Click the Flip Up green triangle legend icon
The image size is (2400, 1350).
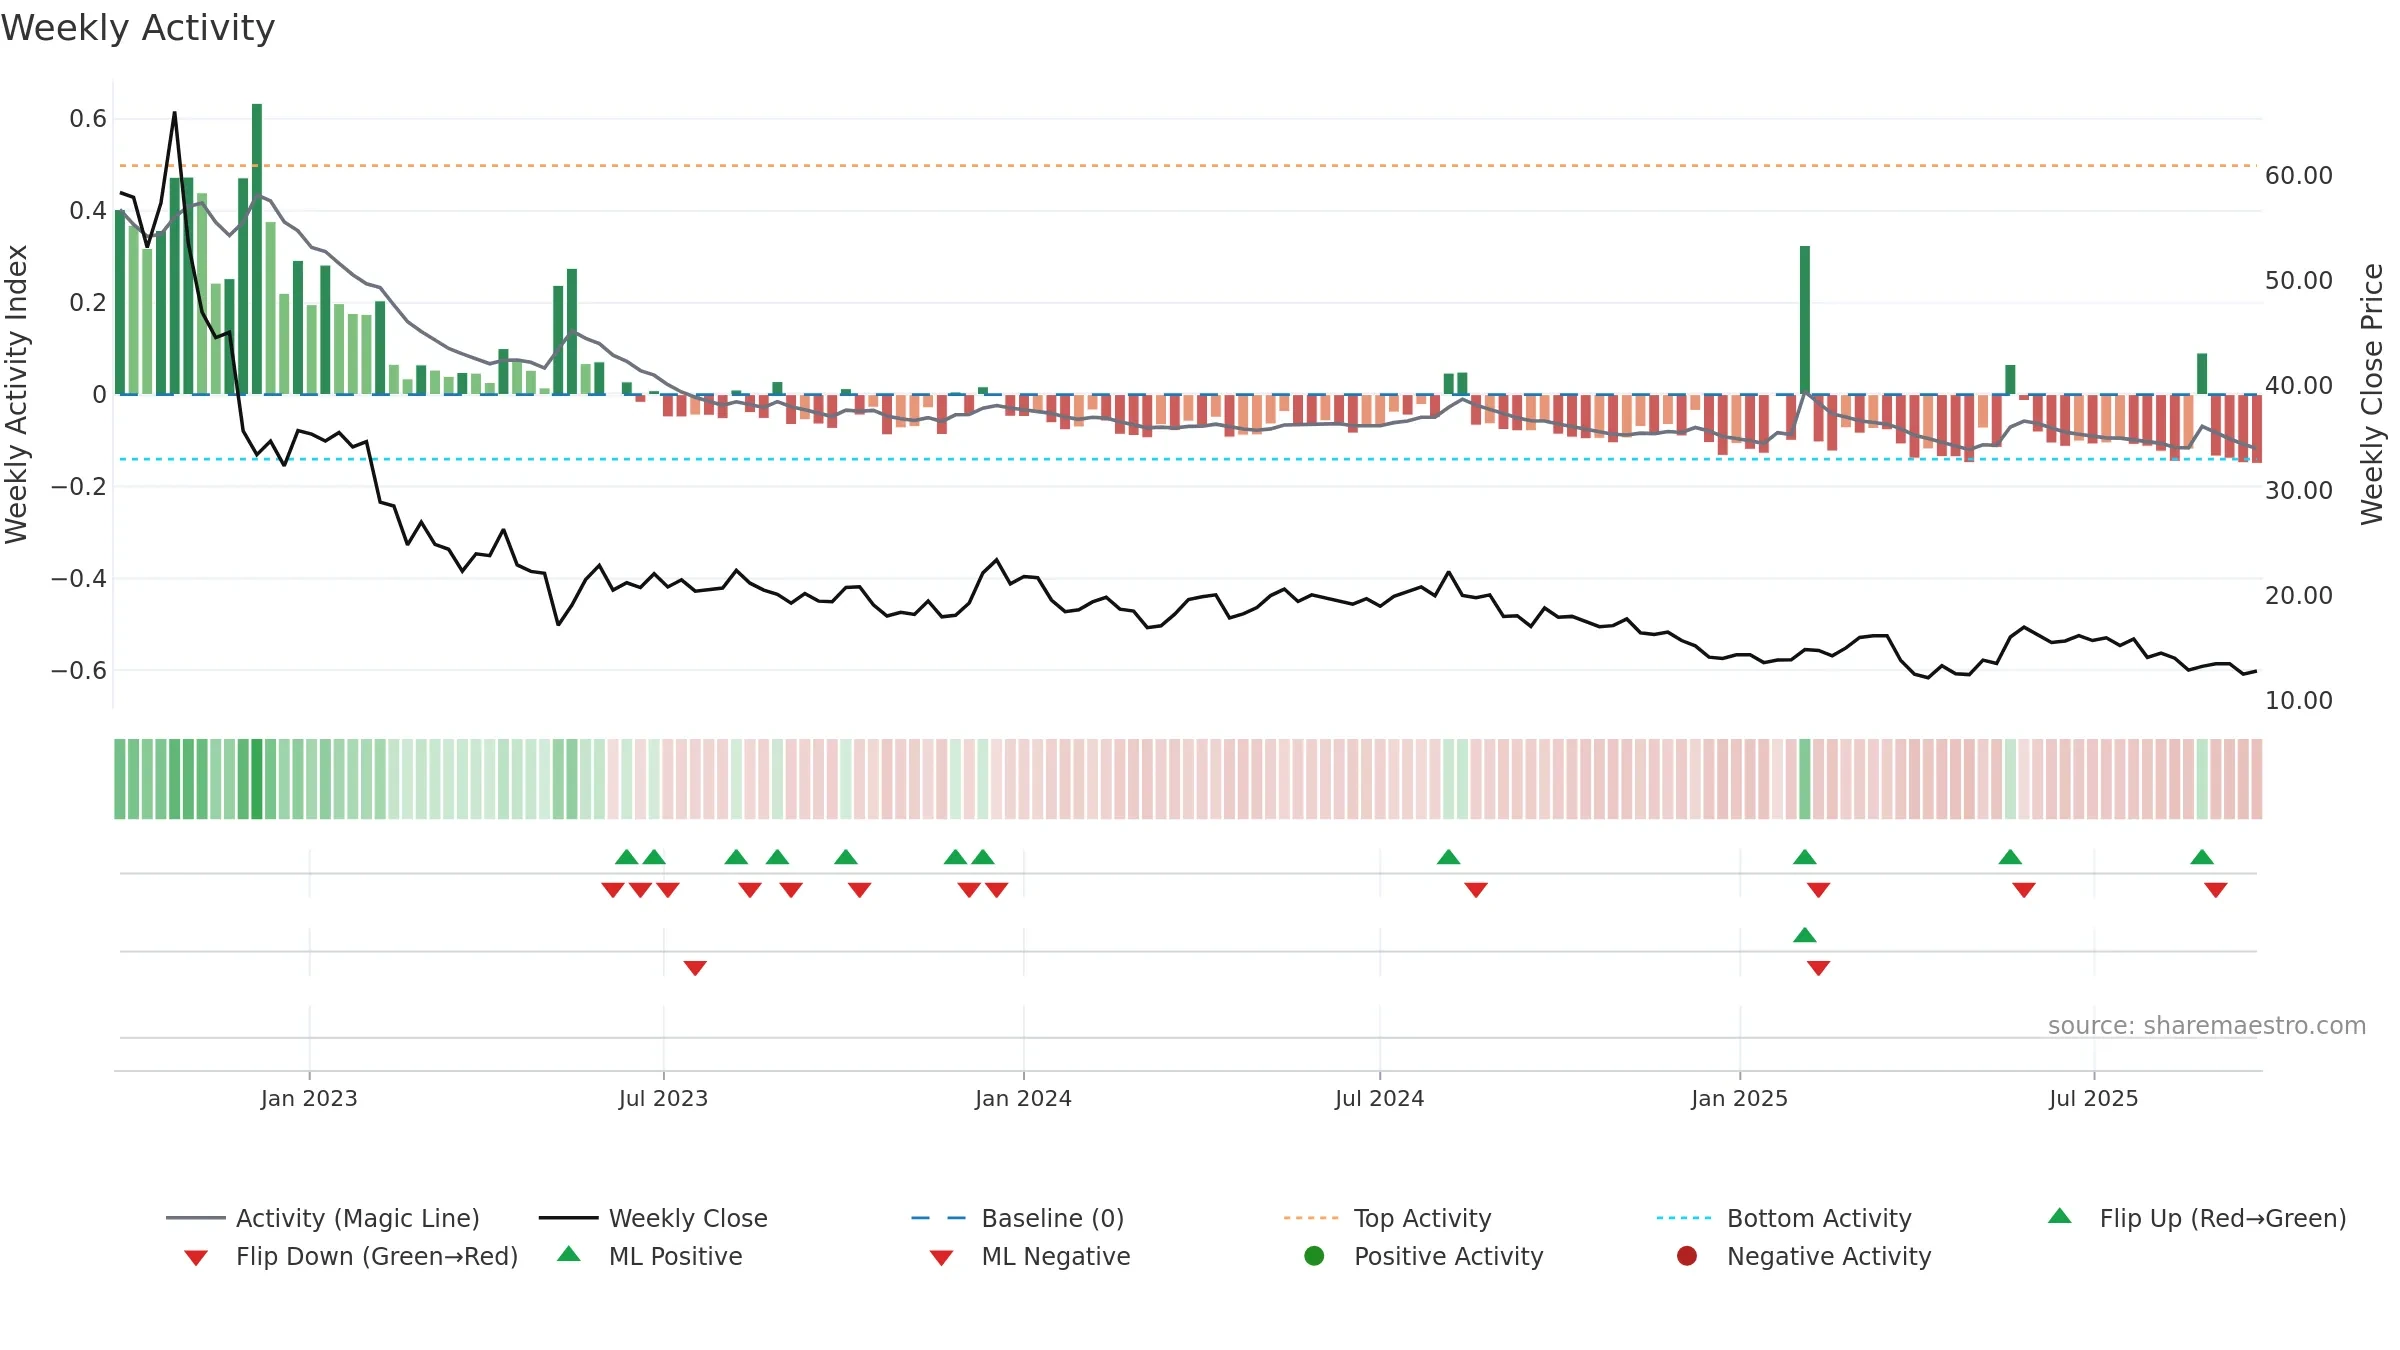coord(2060,1216)
